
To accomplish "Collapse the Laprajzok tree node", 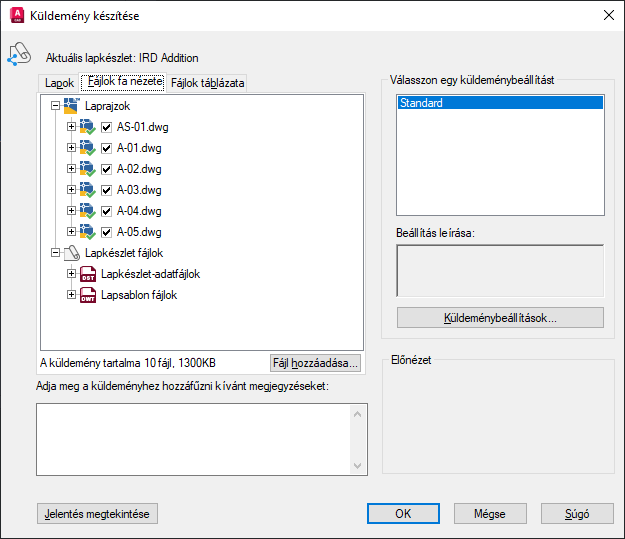I will tap(55, 106).
